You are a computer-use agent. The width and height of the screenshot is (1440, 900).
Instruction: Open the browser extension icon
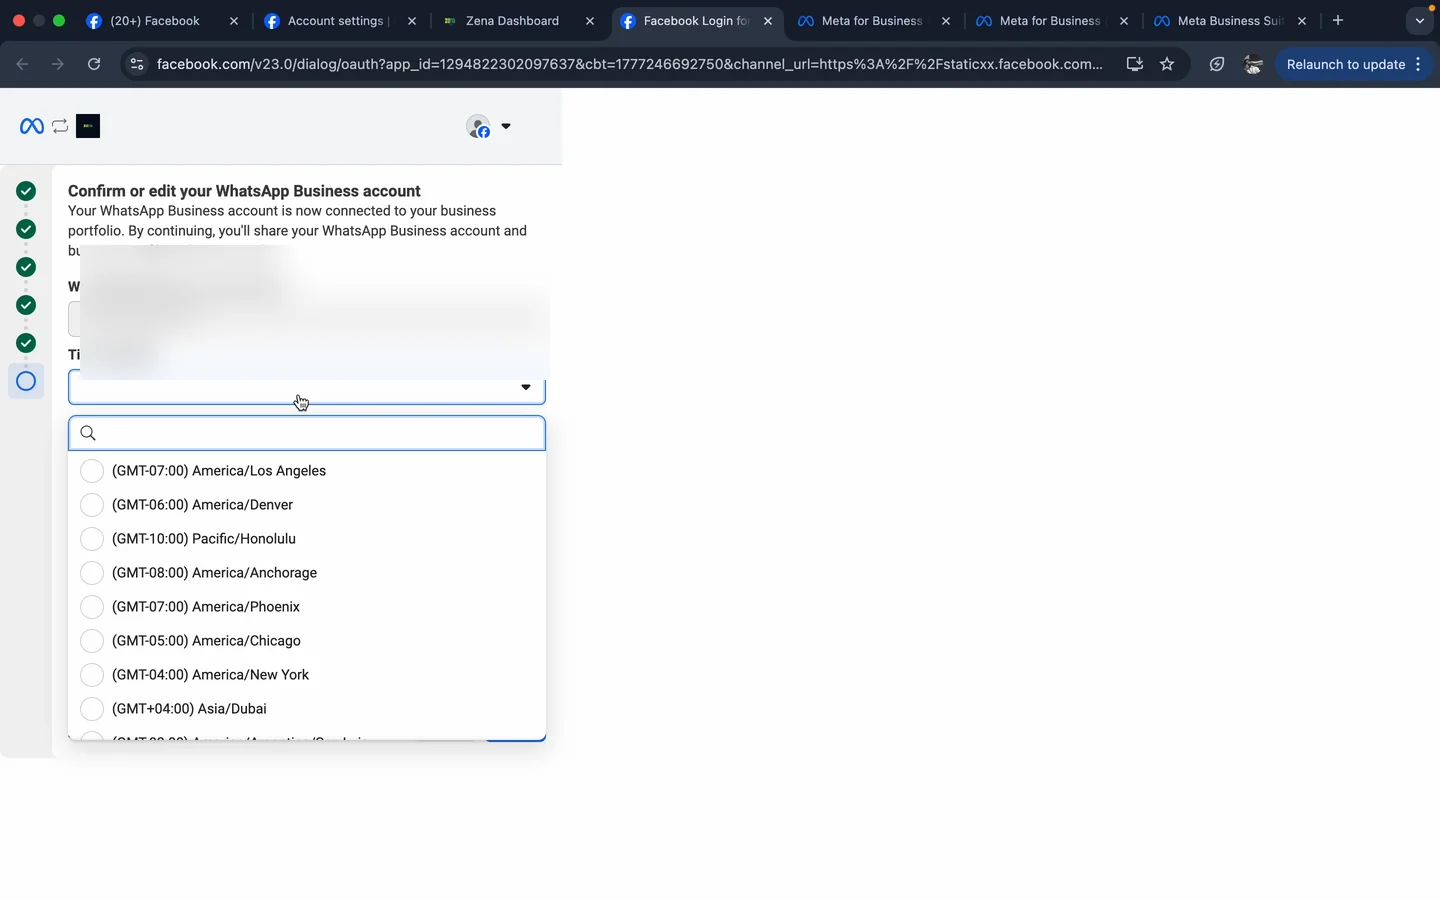point(1217,64)
